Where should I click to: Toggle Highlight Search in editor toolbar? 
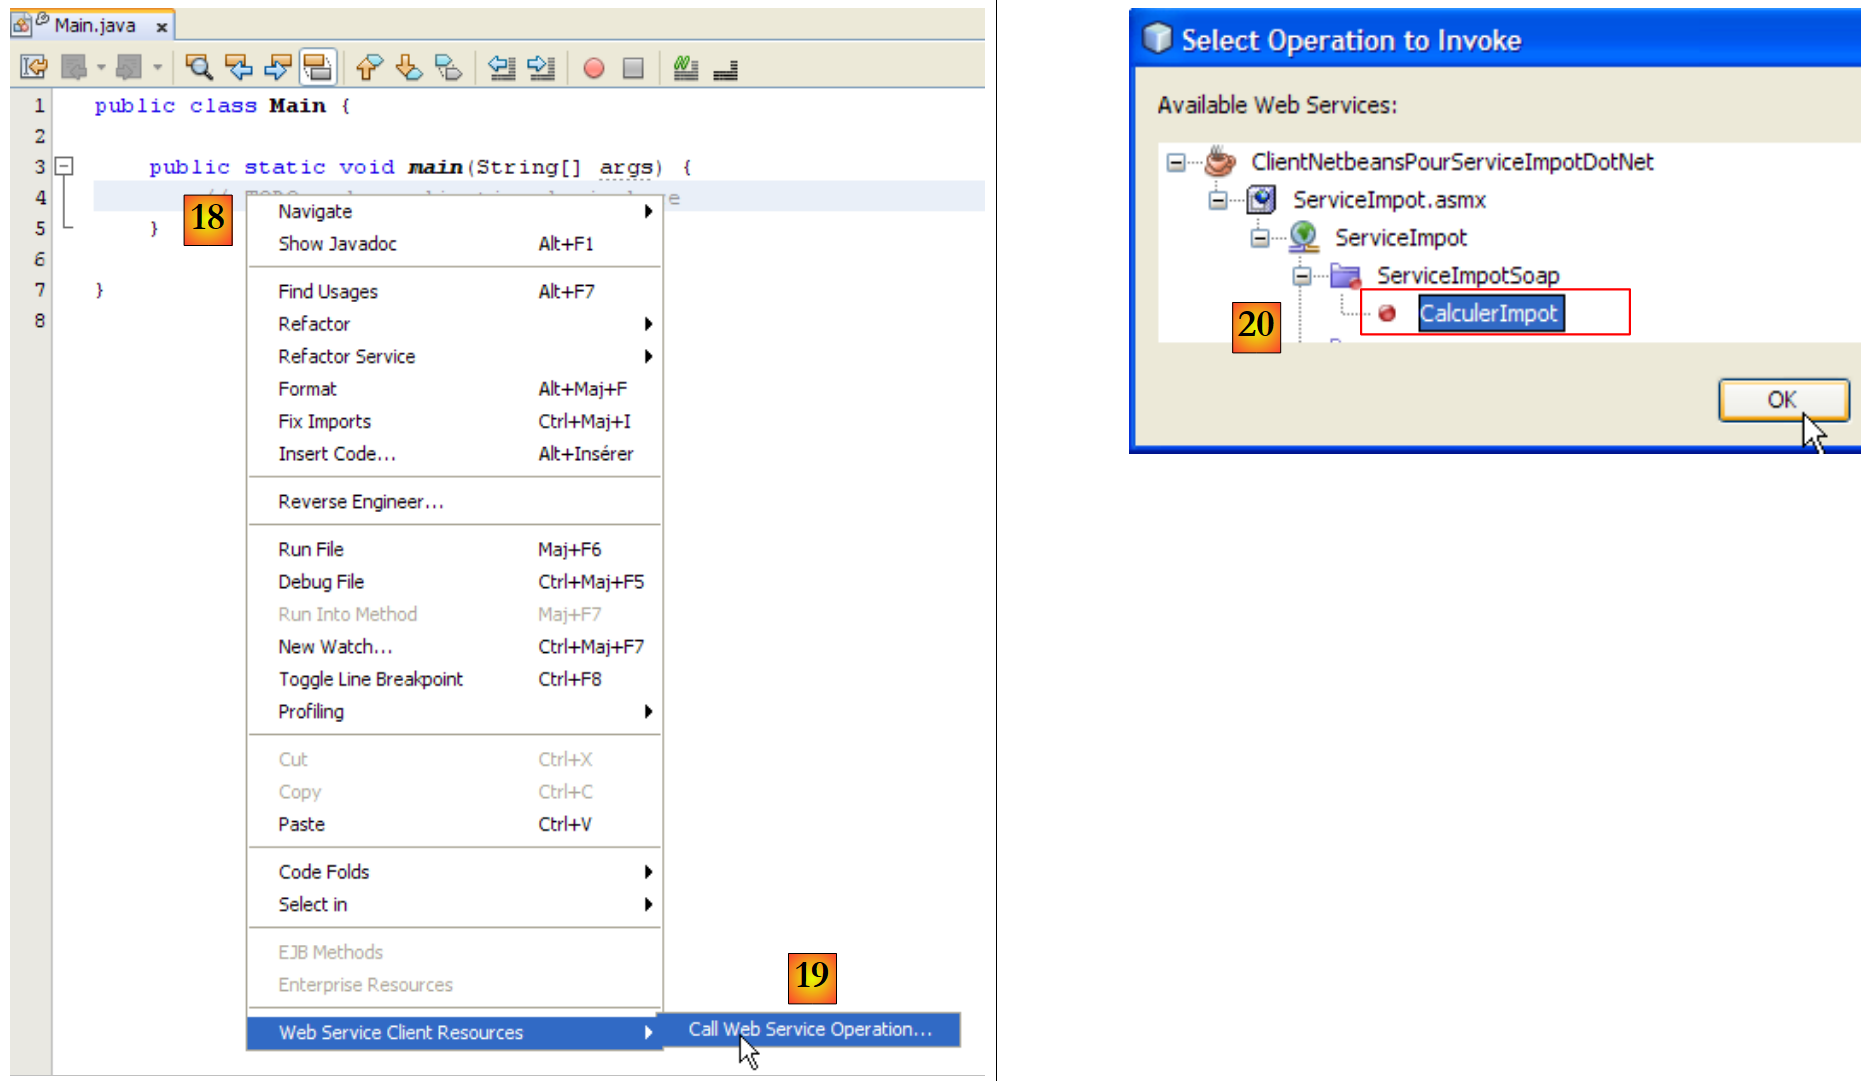(317, 68)
